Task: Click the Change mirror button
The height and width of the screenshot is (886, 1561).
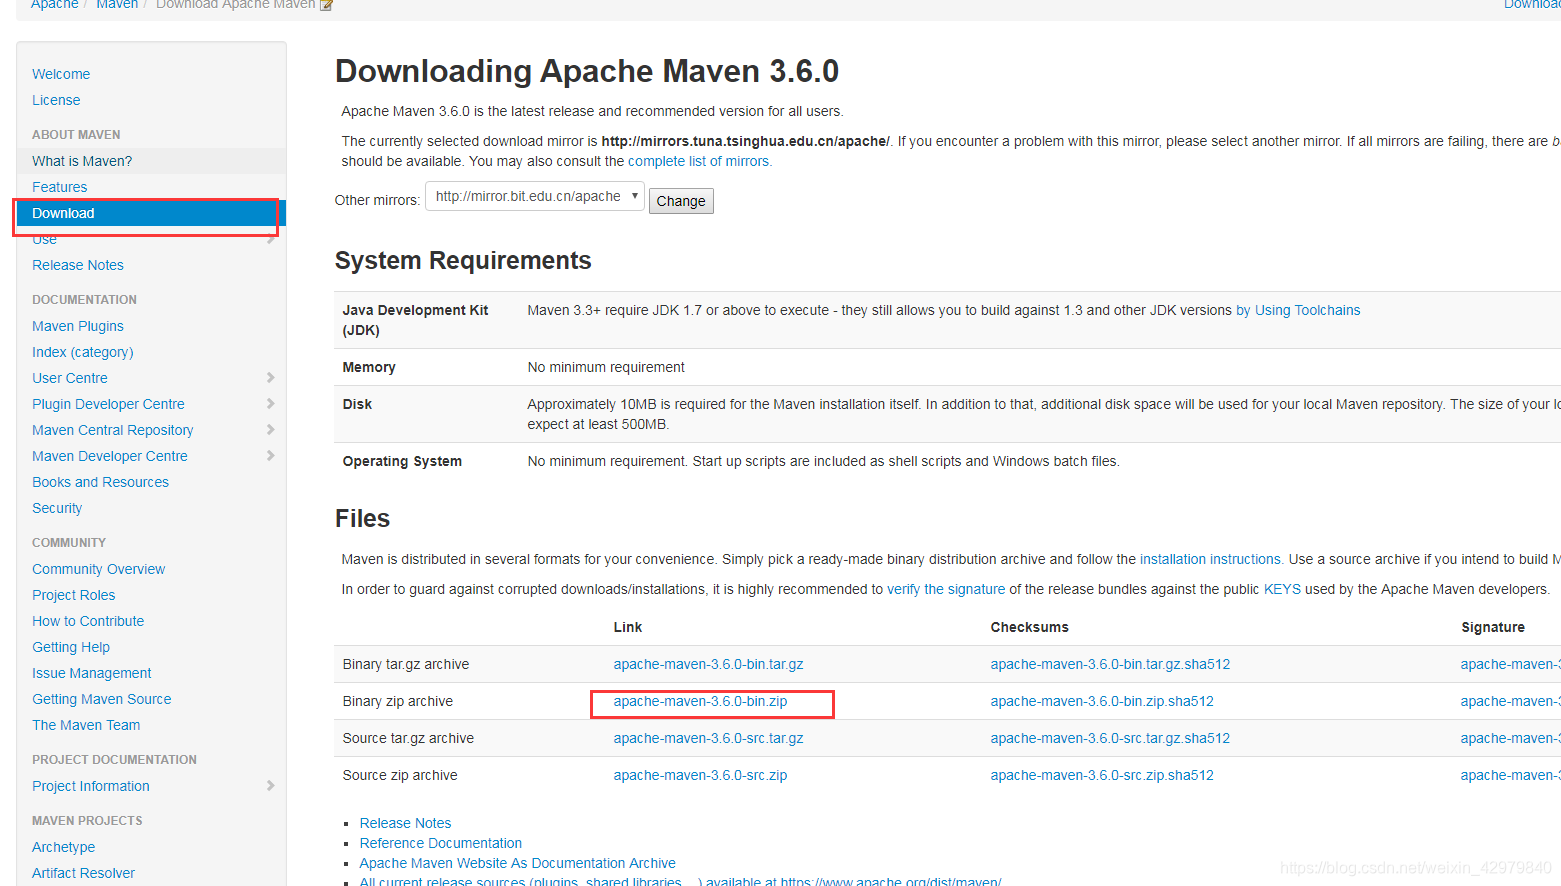Action: (681, 201)
